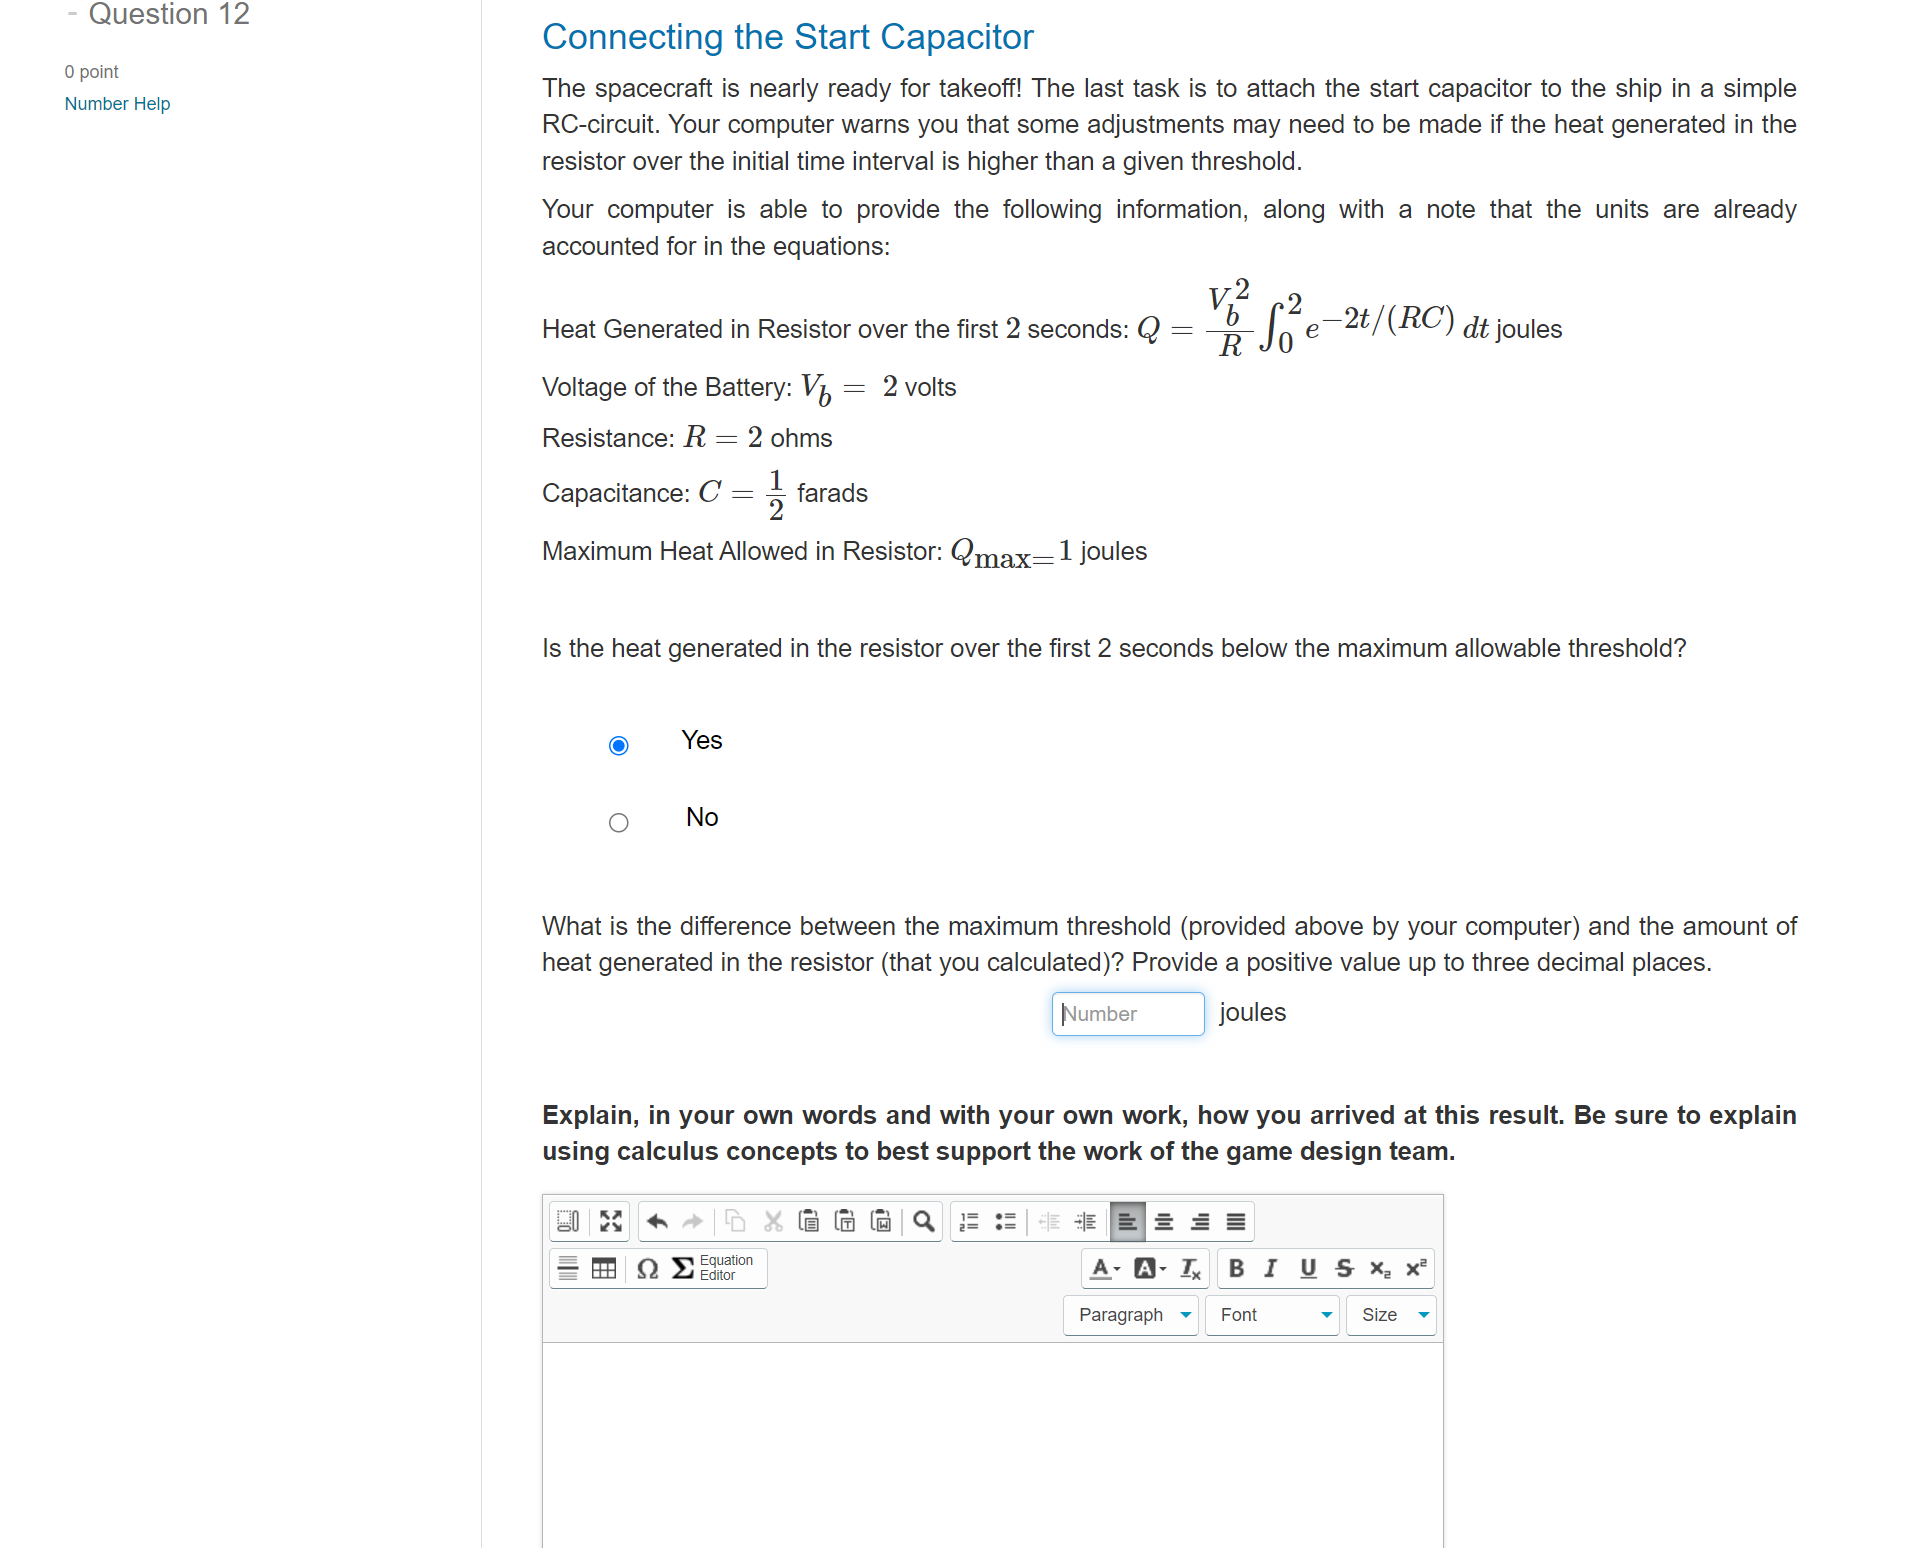Image resolution: width=1917 pixels, height=1548 pixels.
Task: Open the Paragraph format dropdown
Action: point(1130,1315)
